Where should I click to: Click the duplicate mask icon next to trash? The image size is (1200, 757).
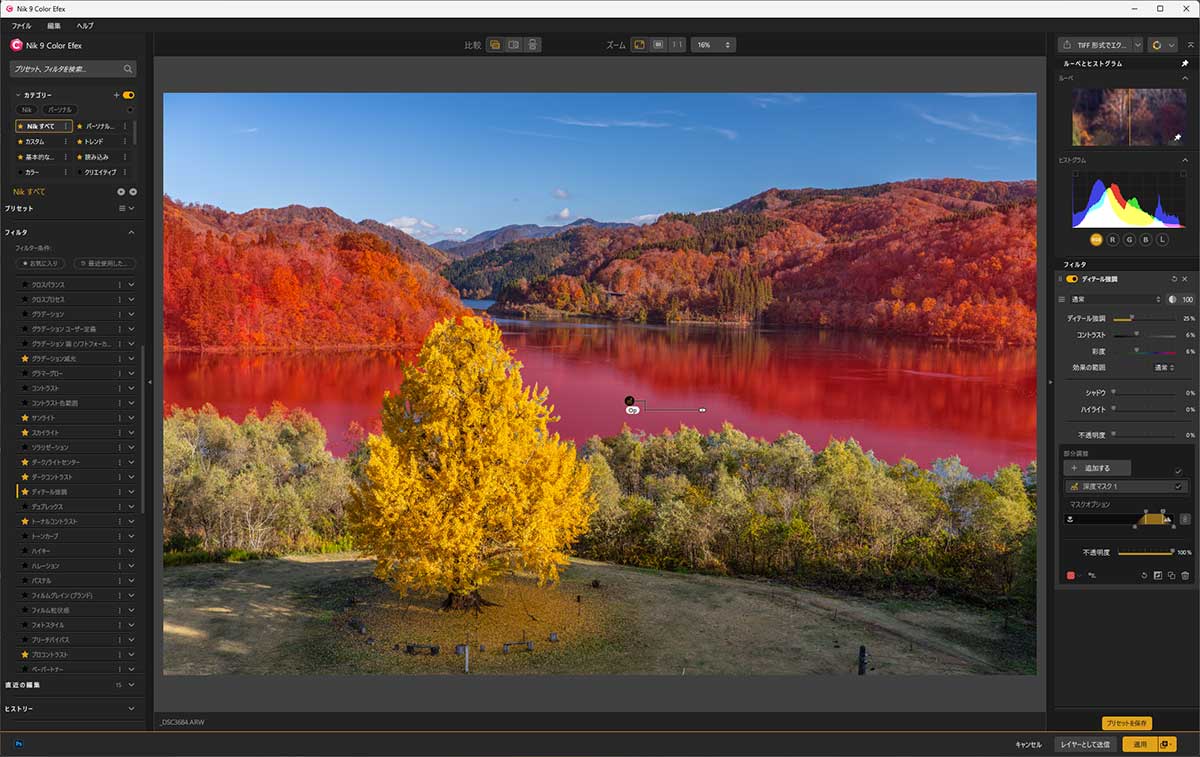coord(1171,575)
